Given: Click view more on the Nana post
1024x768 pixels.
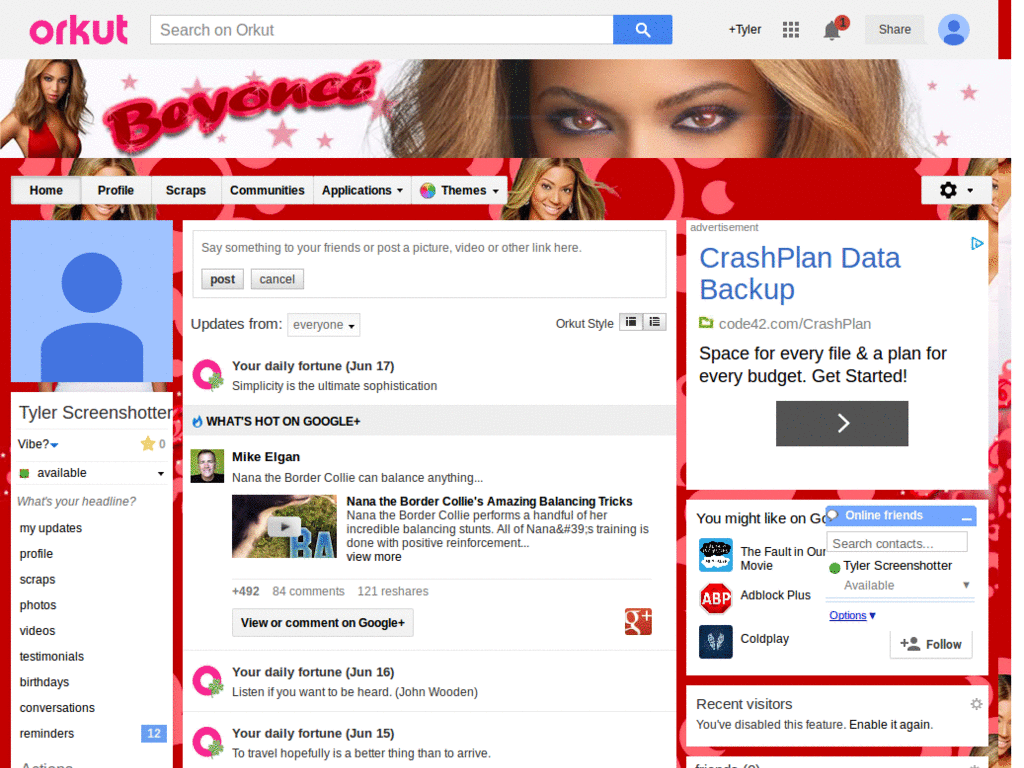Looking at the screenshot, I should [374, 556].
